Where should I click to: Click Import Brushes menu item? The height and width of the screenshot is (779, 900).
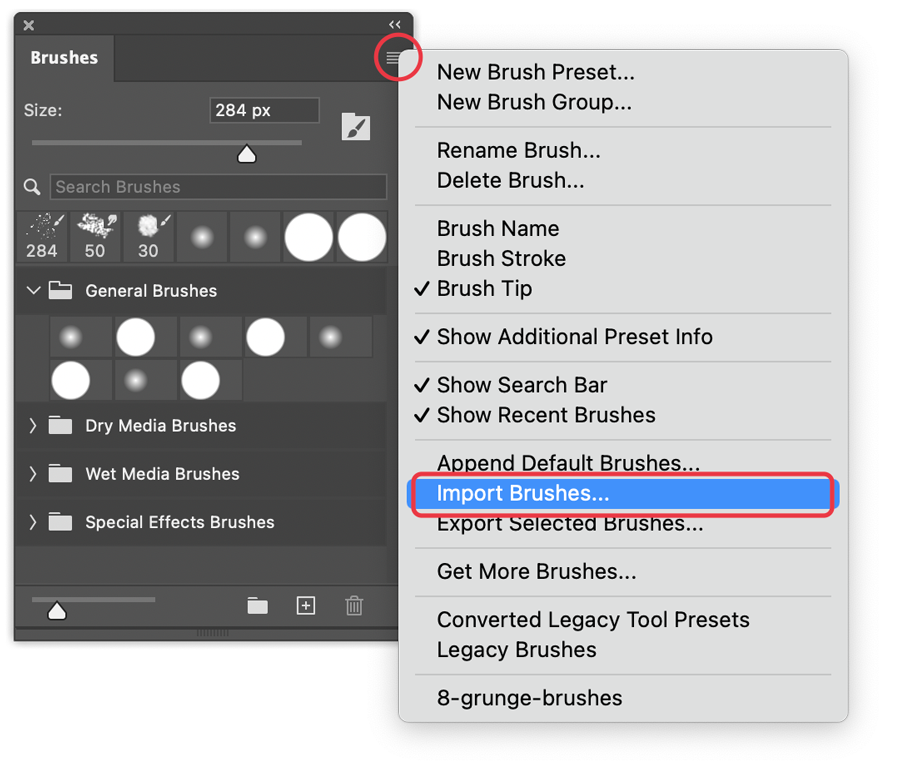point(623,494)
